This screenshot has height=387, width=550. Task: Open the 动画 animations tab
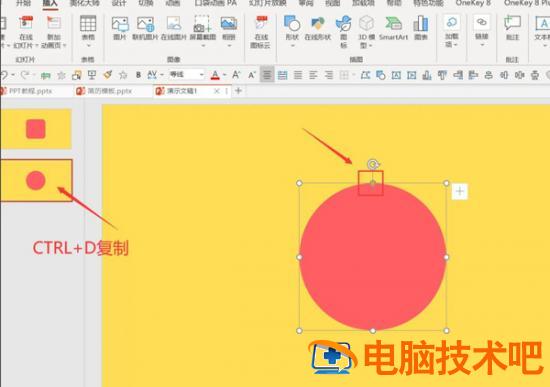click(x=172, y=4)
